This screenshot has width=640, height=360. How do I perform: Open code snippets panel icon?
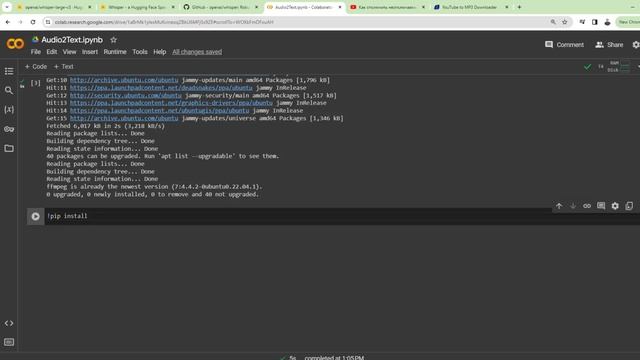(x=9, y=323)
